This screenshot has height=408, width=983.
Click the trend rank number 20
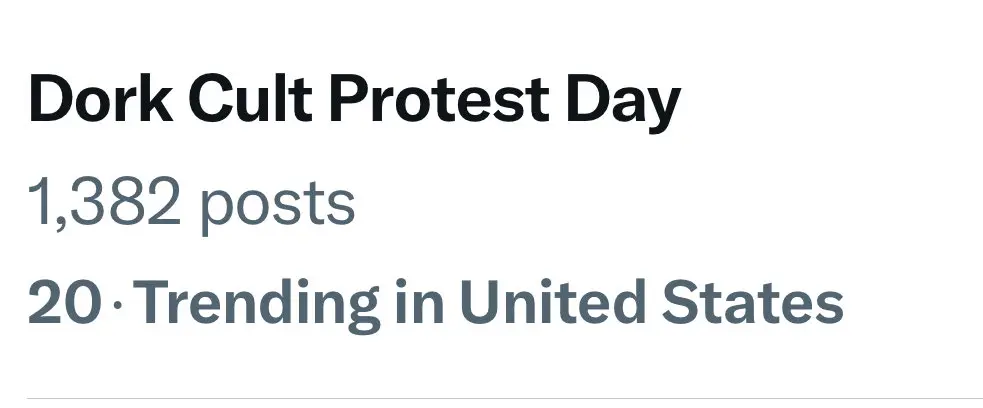click(63, 304)
